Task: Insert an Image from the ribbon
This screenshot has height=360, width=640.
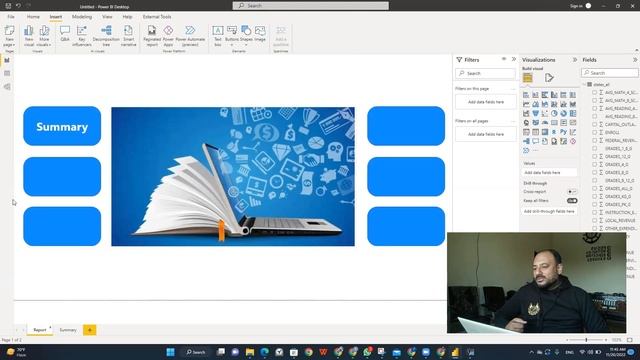Action: 260,34
